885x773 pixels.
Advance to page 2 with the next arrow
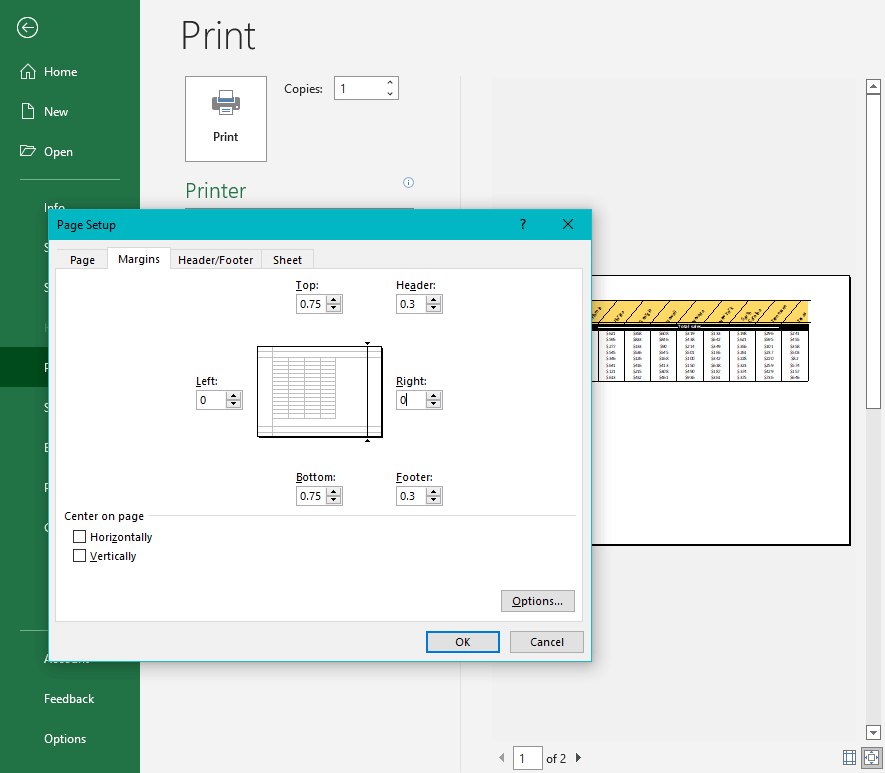click(x=578, y=758)
